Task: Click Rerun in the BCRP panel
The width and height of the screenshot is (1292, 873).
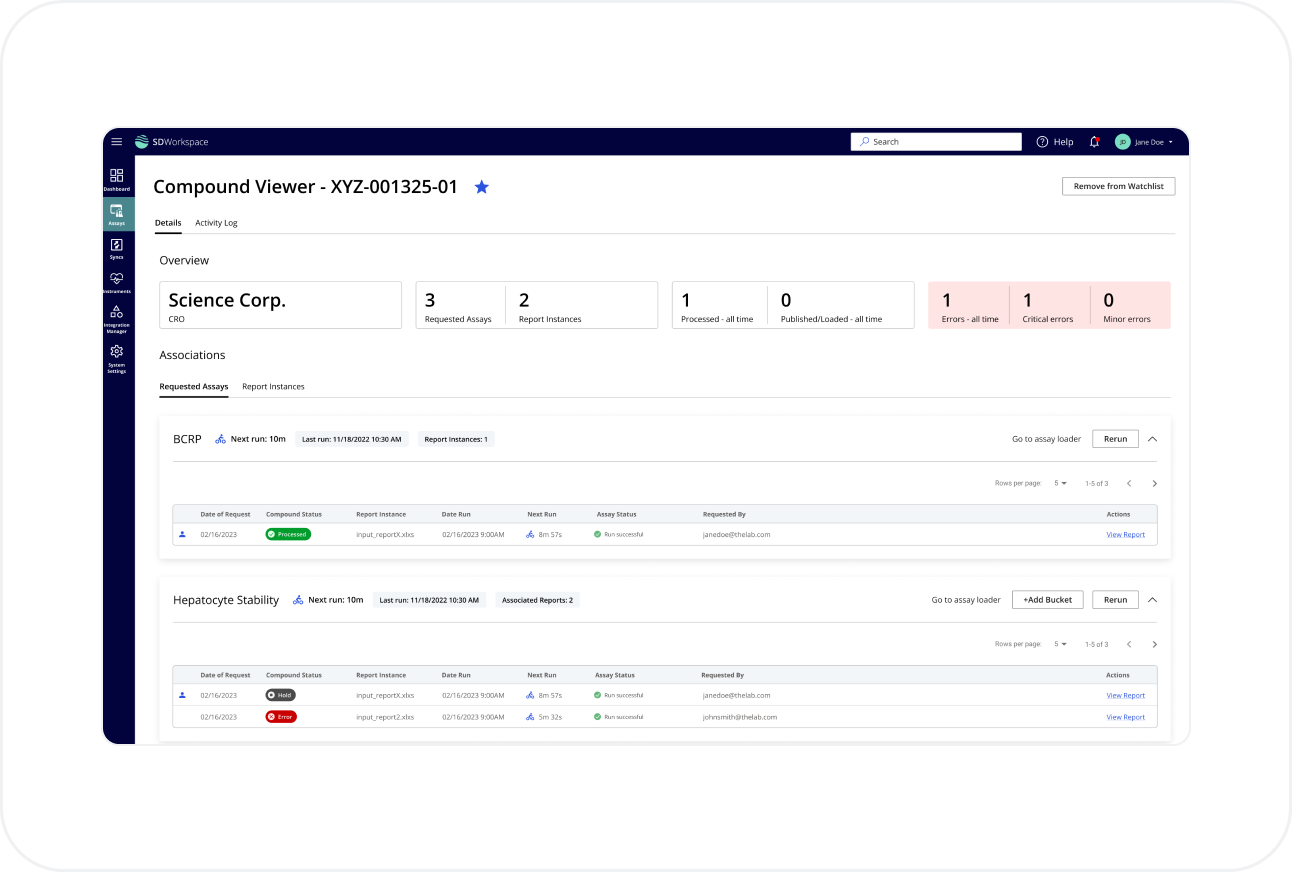Action: click(1115, 439)
